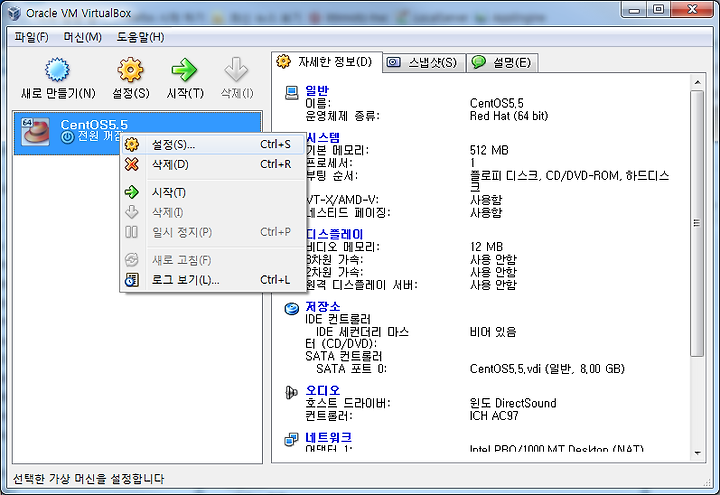Click the 'IDE 컨트롤러' label
Image resolution: width=720 pixels, height=495 pixels.
click(338, 319)
